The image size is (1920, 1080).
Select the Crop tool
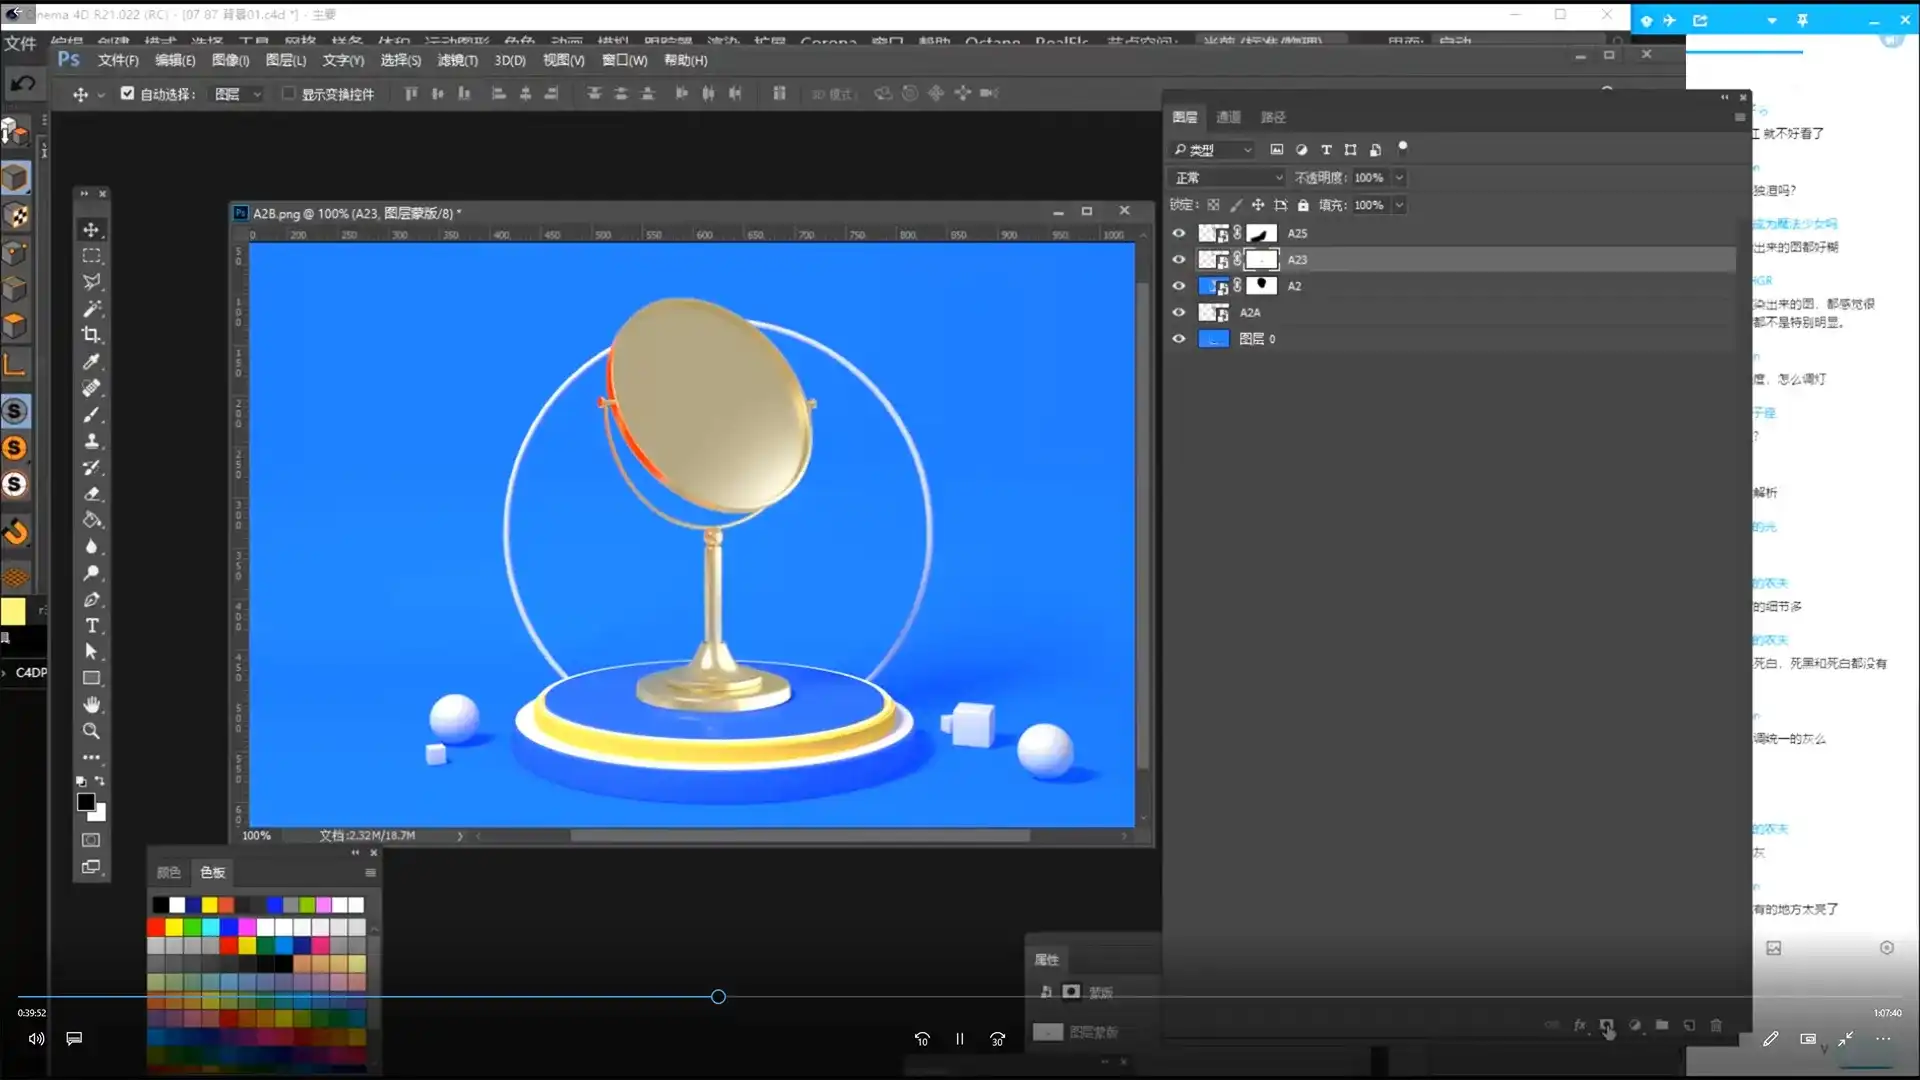tap(91, 335)
